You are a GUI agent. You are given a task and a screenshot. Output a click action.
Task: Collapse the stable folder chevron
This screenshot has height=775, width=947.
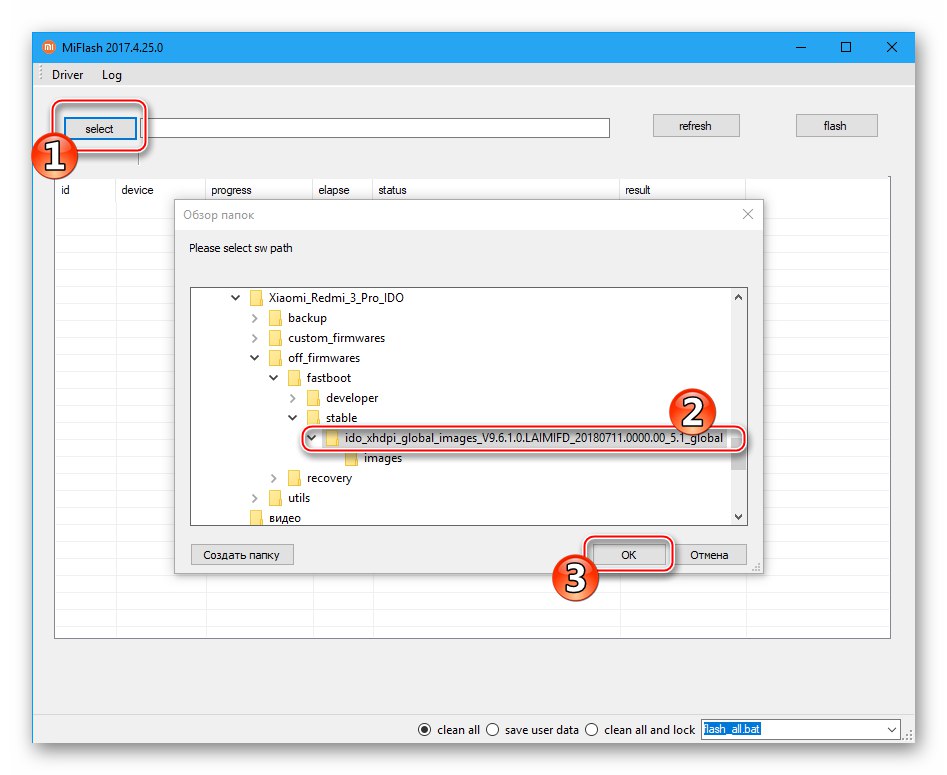coord(293,418)
